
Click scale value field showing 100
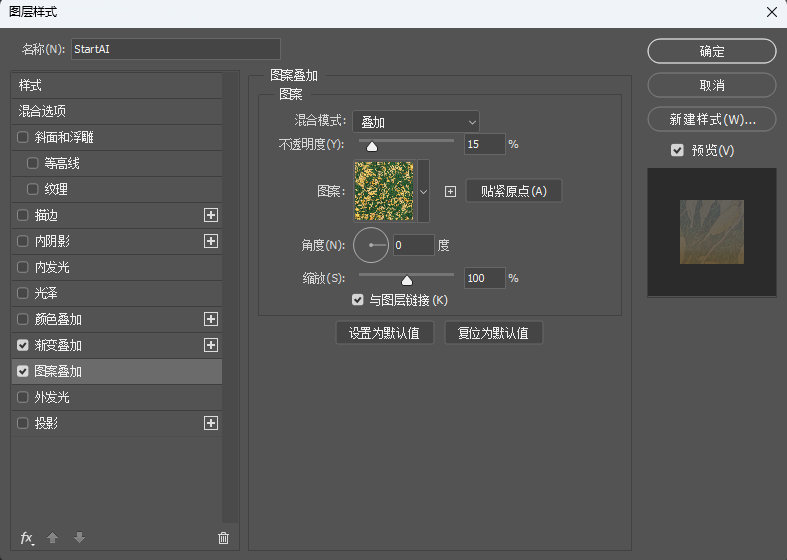(x=484, y=278)
